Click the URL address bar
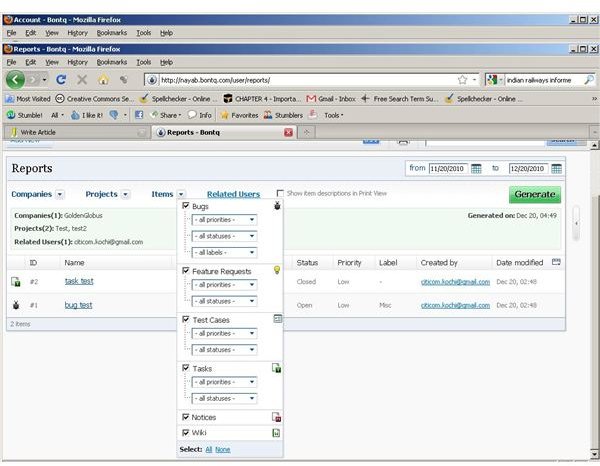Viewport: 600px width, 466px height. click(306, 80)
